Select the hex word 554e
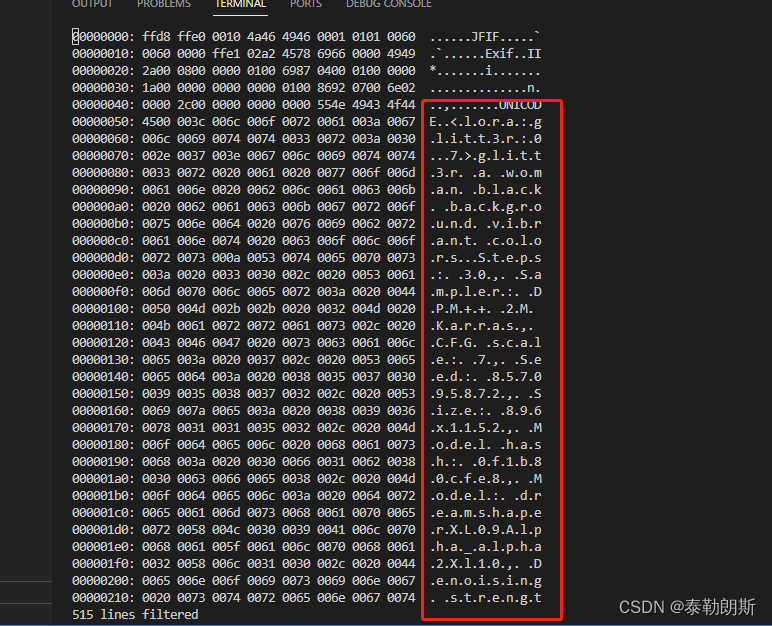 click(331, 104)
